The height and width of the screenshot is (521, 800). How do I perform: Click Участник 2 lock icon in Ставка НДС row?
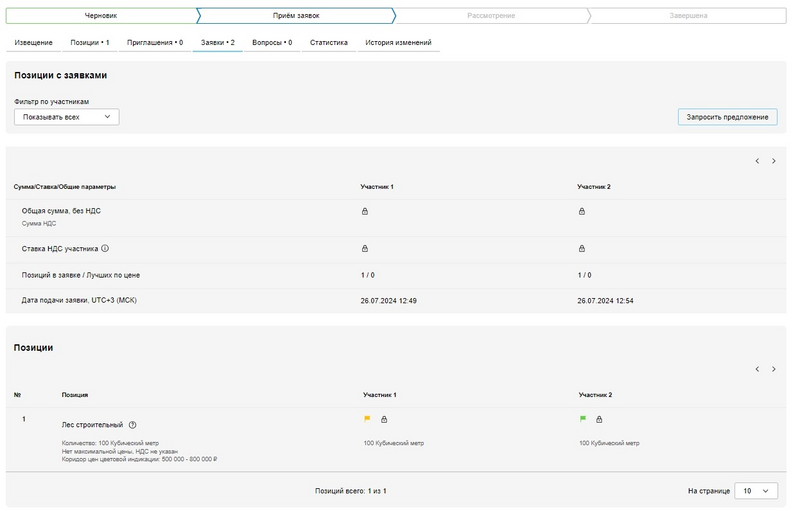[x=582, y=249]
